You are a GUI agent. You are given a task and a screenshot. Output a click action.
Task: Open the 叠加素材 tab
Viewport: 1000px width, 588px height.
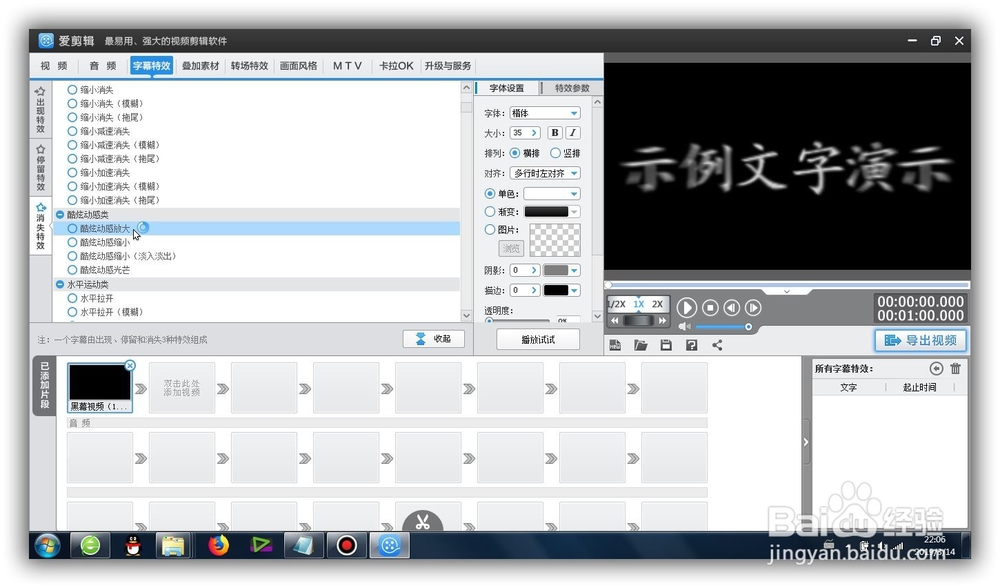click(x=200, y=66)
